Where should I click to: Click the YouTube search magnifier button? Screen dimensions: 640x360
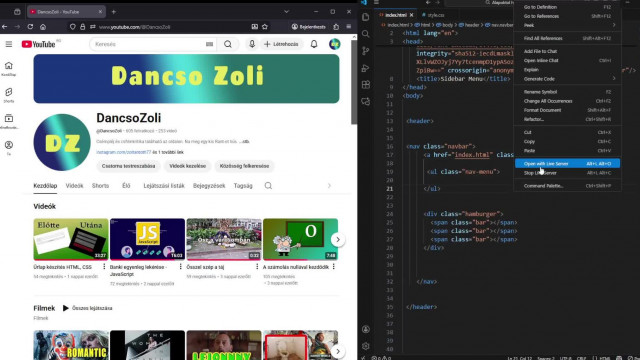pyautogui.click(x=228, y=44)
